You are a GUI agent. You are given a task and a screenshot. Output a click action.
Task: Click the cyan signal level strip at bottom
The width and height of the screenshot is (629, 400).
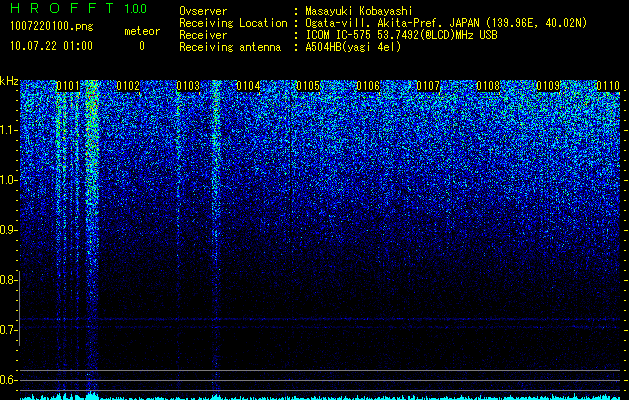[x=320, y=397]
